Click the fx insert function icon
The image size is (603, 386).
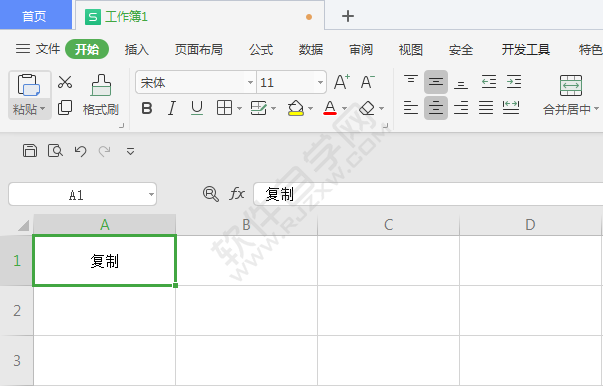[237, 194]
